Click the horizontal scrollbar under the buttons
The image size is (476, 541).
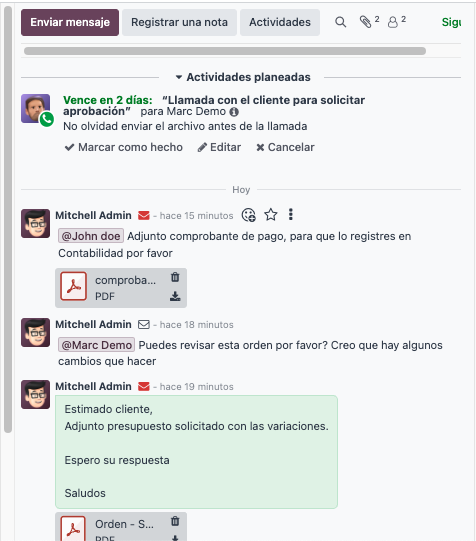pos(225,51)
